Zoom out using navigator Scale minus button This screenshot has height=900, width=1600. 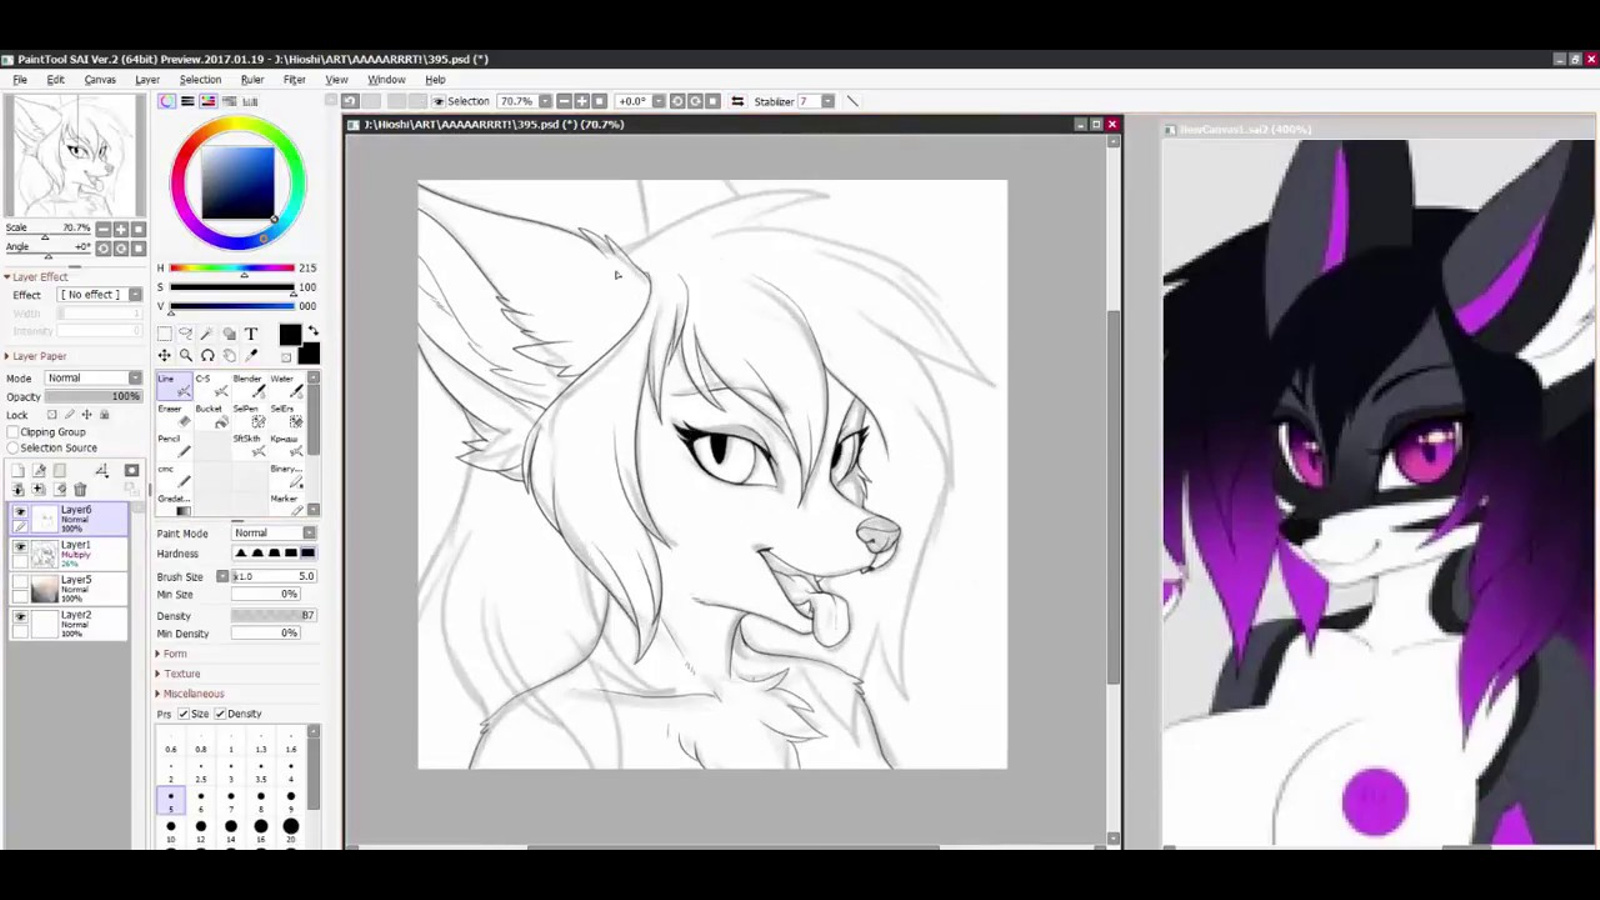click(x=103, y=229)
